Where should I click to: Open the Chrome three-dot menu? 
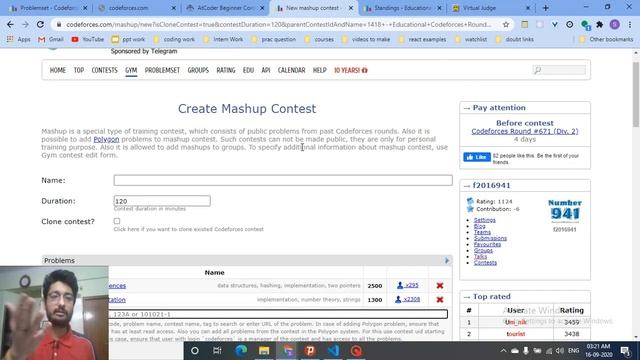click(630, 24)
